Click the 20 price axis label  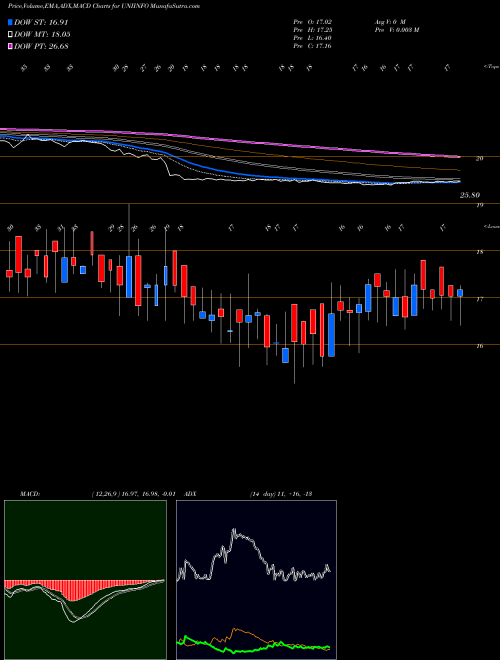(479, 158)
